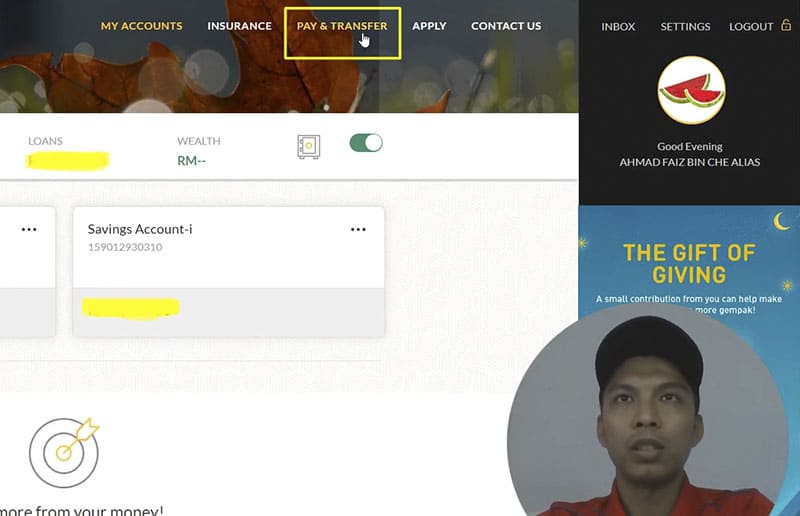Viewport: 800px width, 516px height.
Task: Click the padlock icon beside Logout
Action: click(x=786, y=25)
